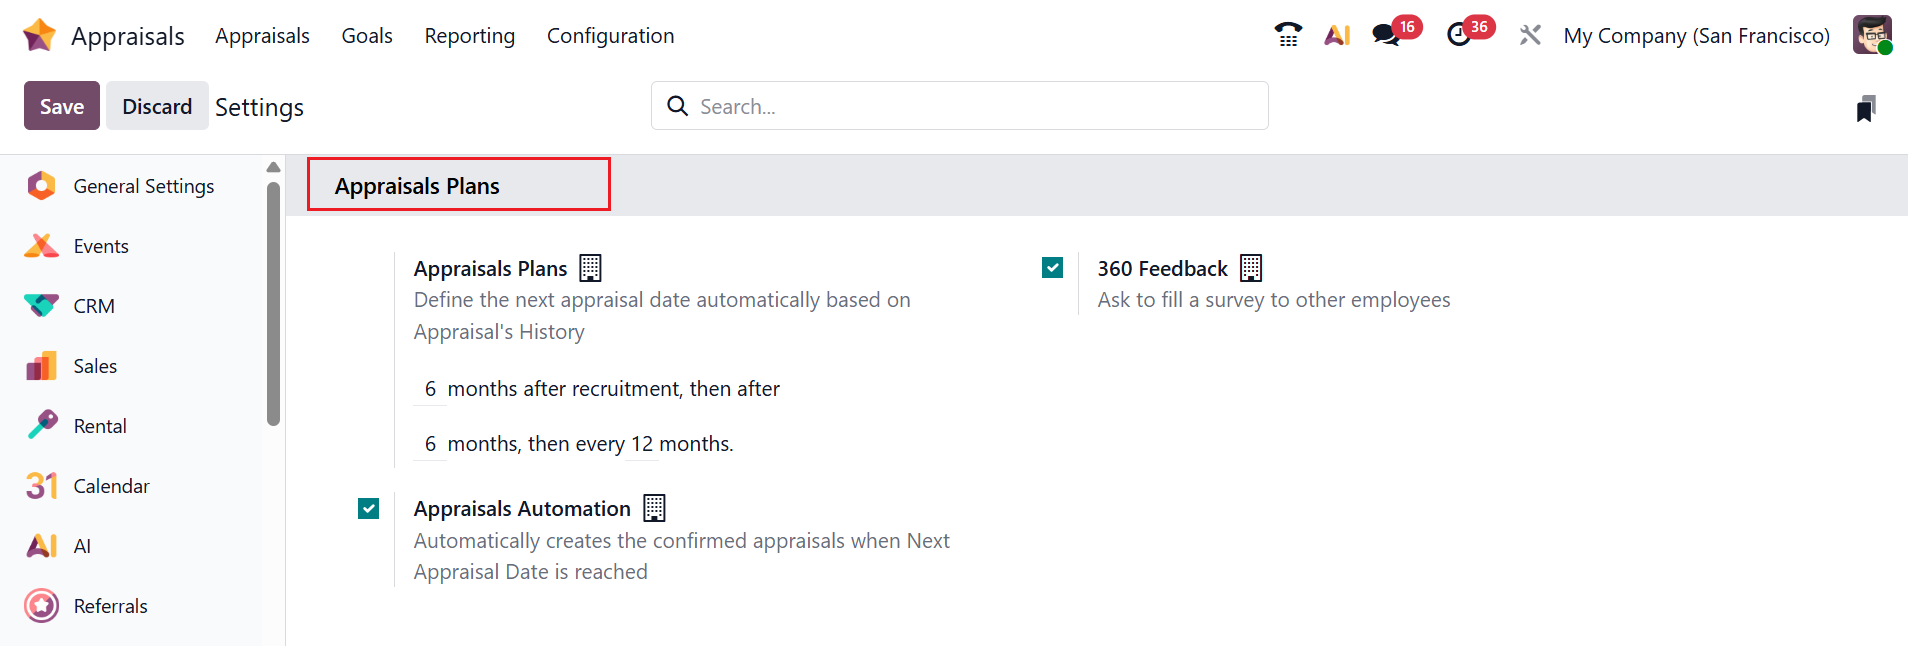Open the Reporting menu
Screen dimensions: 1908x646
[469, 36]
